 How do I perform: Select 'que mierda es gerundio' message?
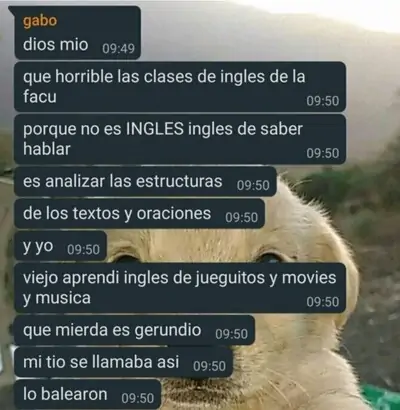click(134, 330)
